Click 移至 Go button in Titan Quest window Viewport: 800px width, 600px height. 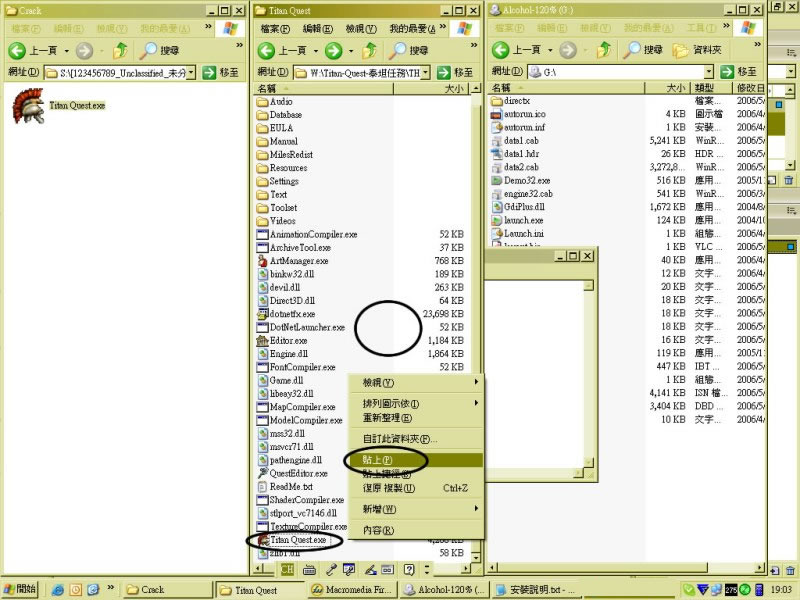(455, 73)
